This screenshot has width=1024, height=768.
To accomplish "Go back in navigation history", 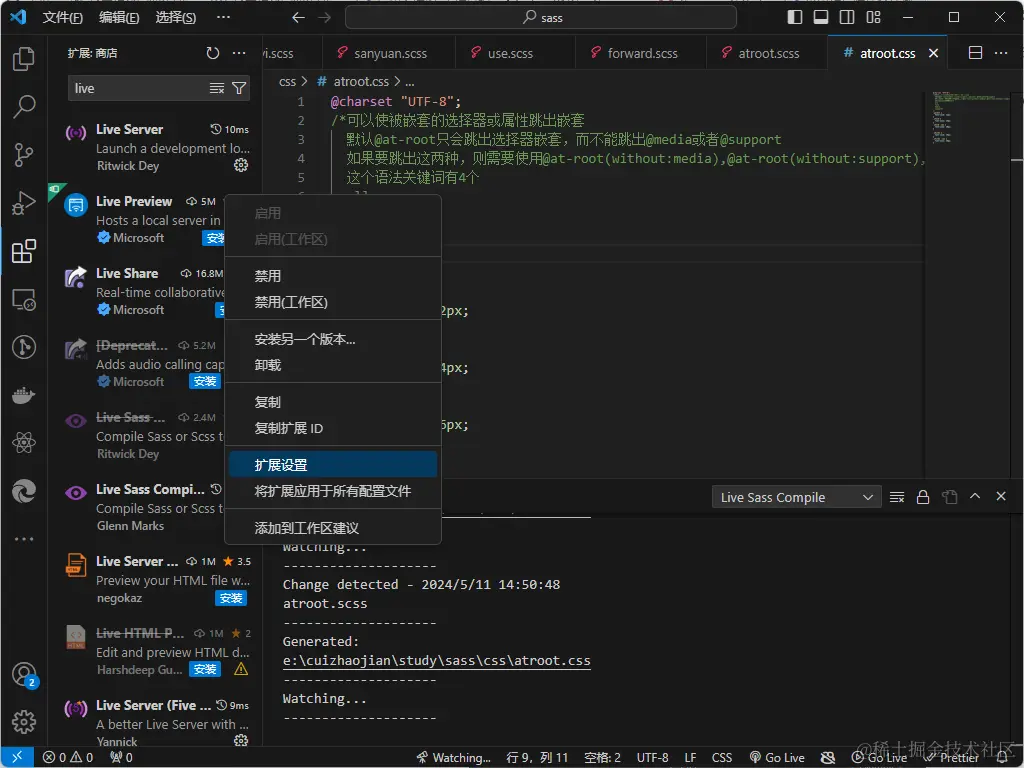I will [298, 18].
